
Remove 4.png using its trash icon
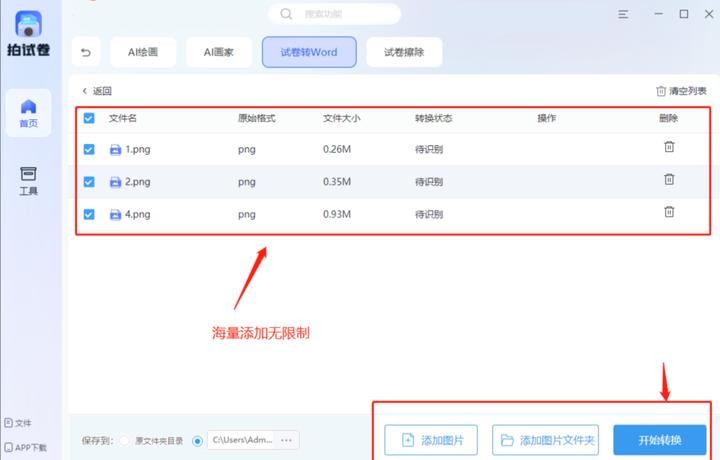click(669, 212)
